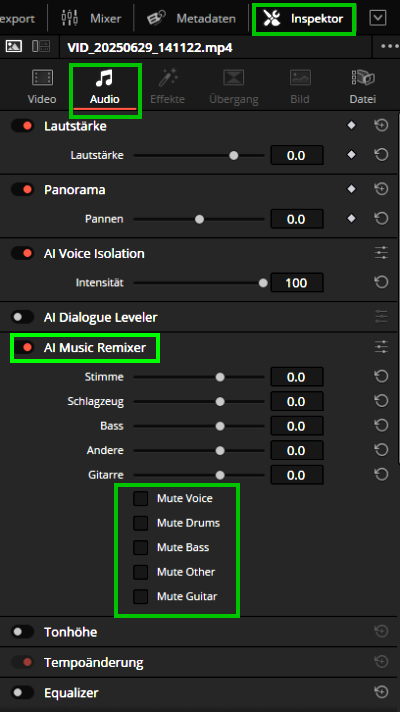Check the Mute Voice checkbox
This screenshot has width=400, height=712.
pos(140,499)
